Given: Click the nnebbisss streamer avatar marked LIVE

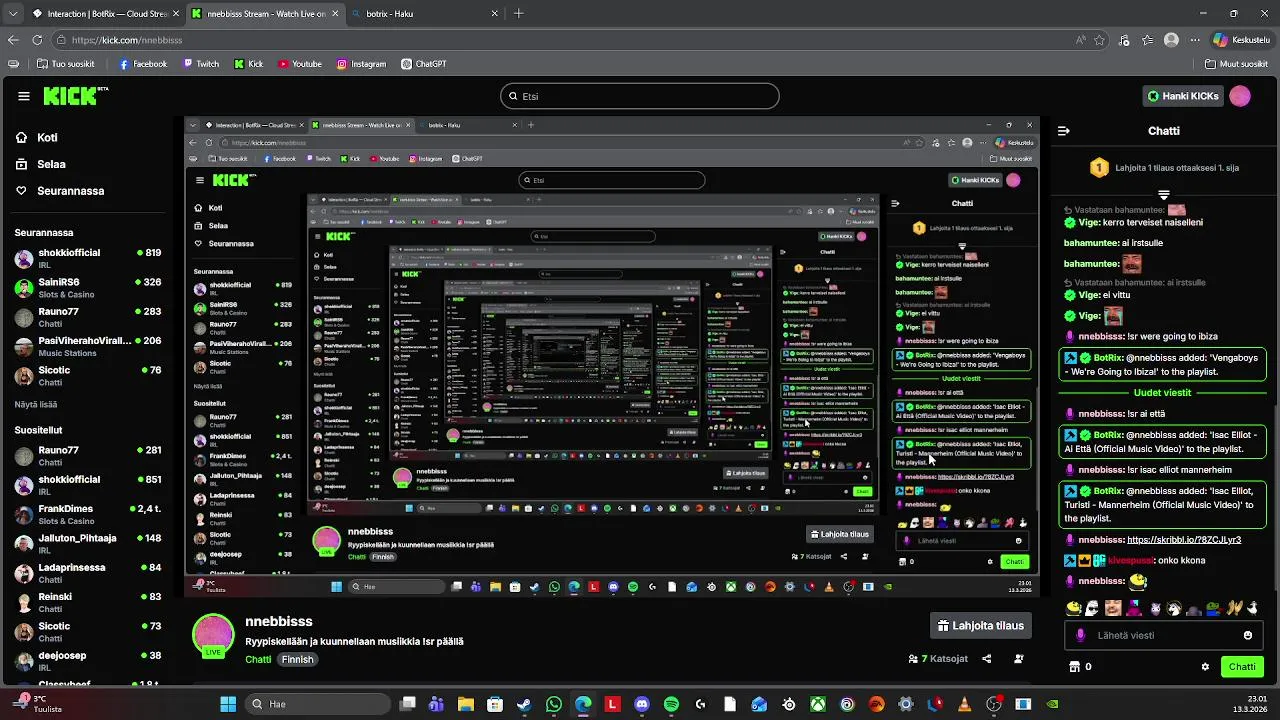Looking at the screenshot, I should tap(213, 636).
